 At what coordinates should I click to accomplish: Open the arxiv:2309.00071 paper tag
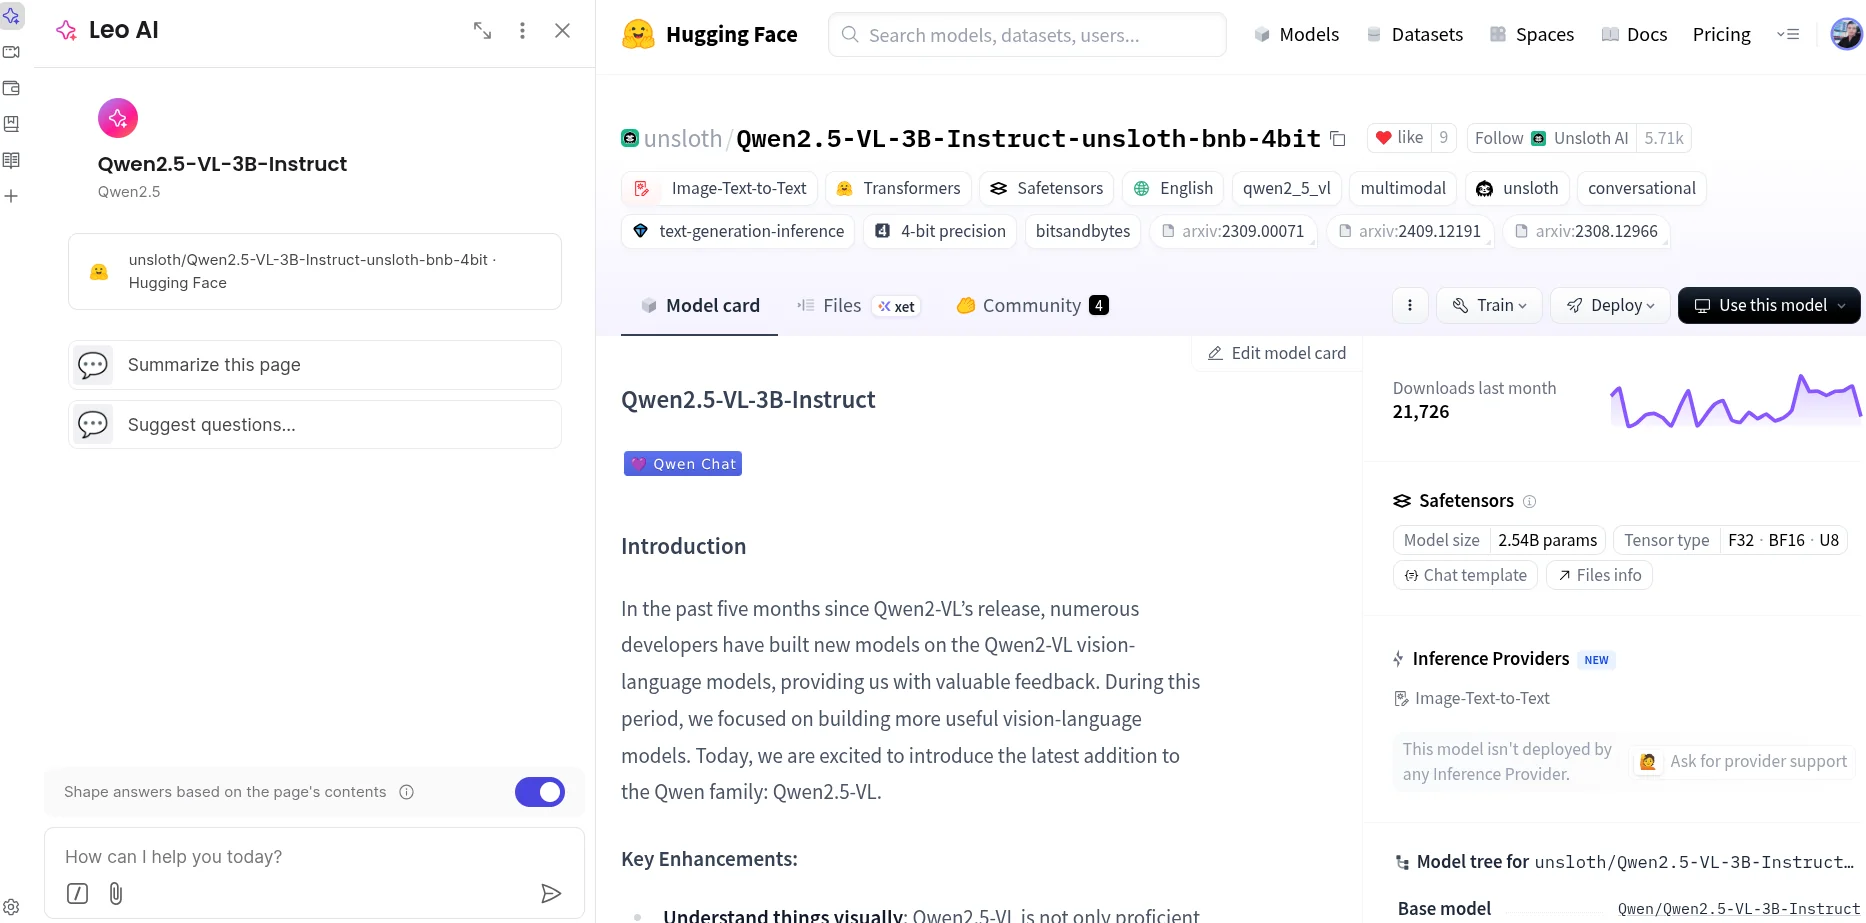click(x=1232, y=231)
